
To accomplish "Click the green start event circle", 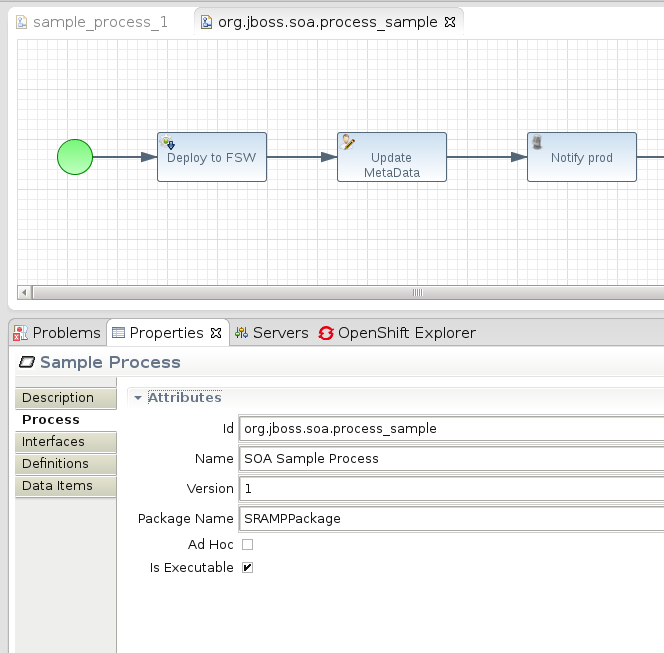I will pos(75,157).
